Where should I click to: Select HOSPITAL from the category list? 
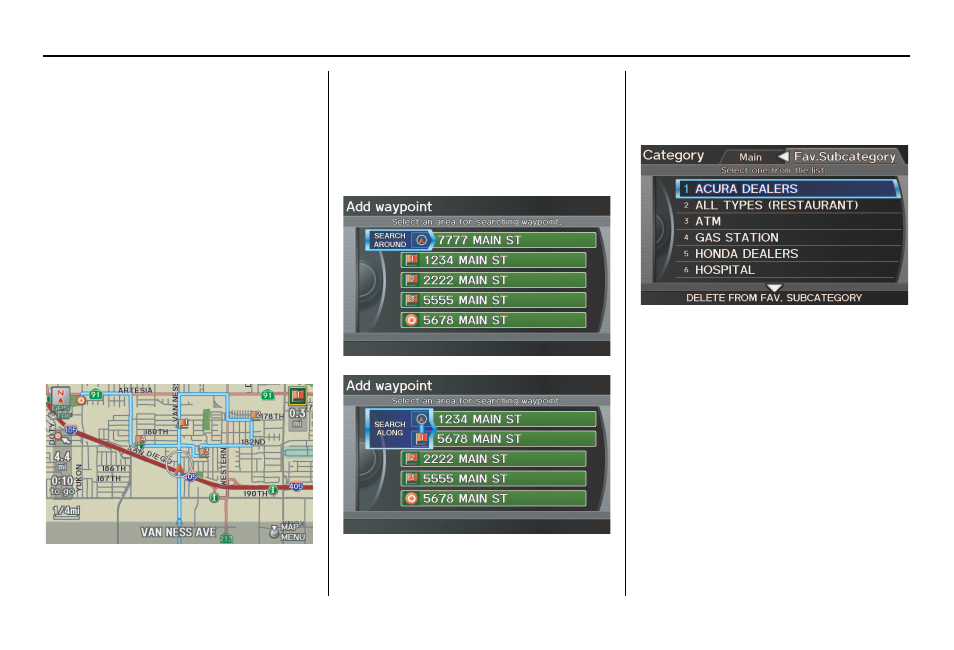789,270
